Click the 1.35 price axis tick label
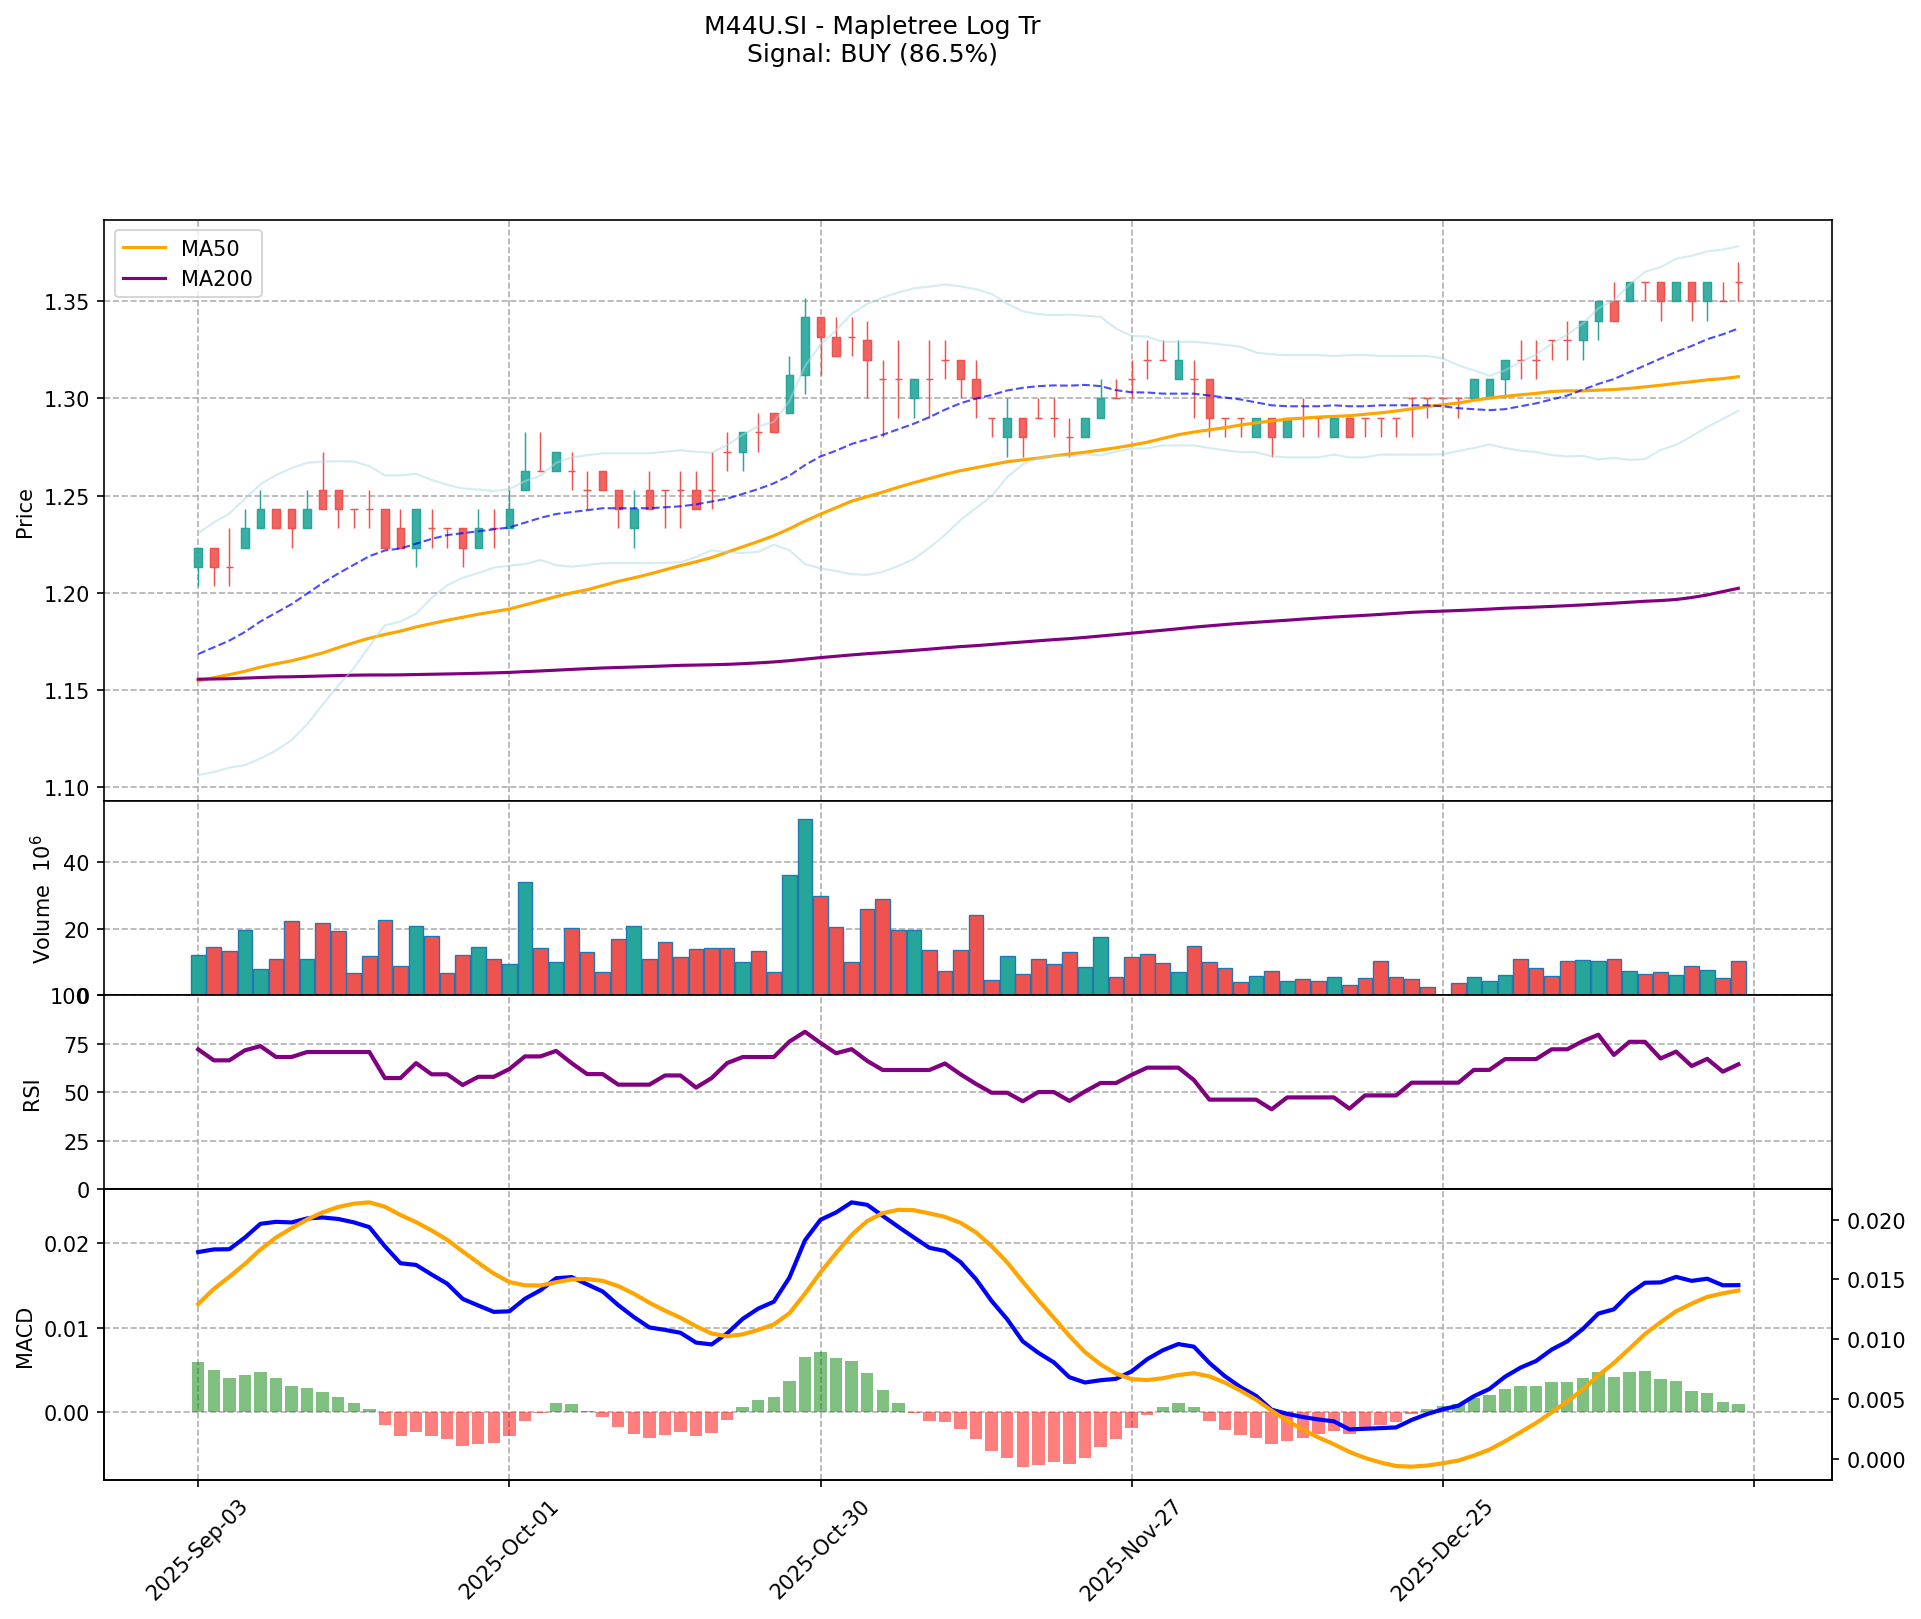 tap(69, 302)
